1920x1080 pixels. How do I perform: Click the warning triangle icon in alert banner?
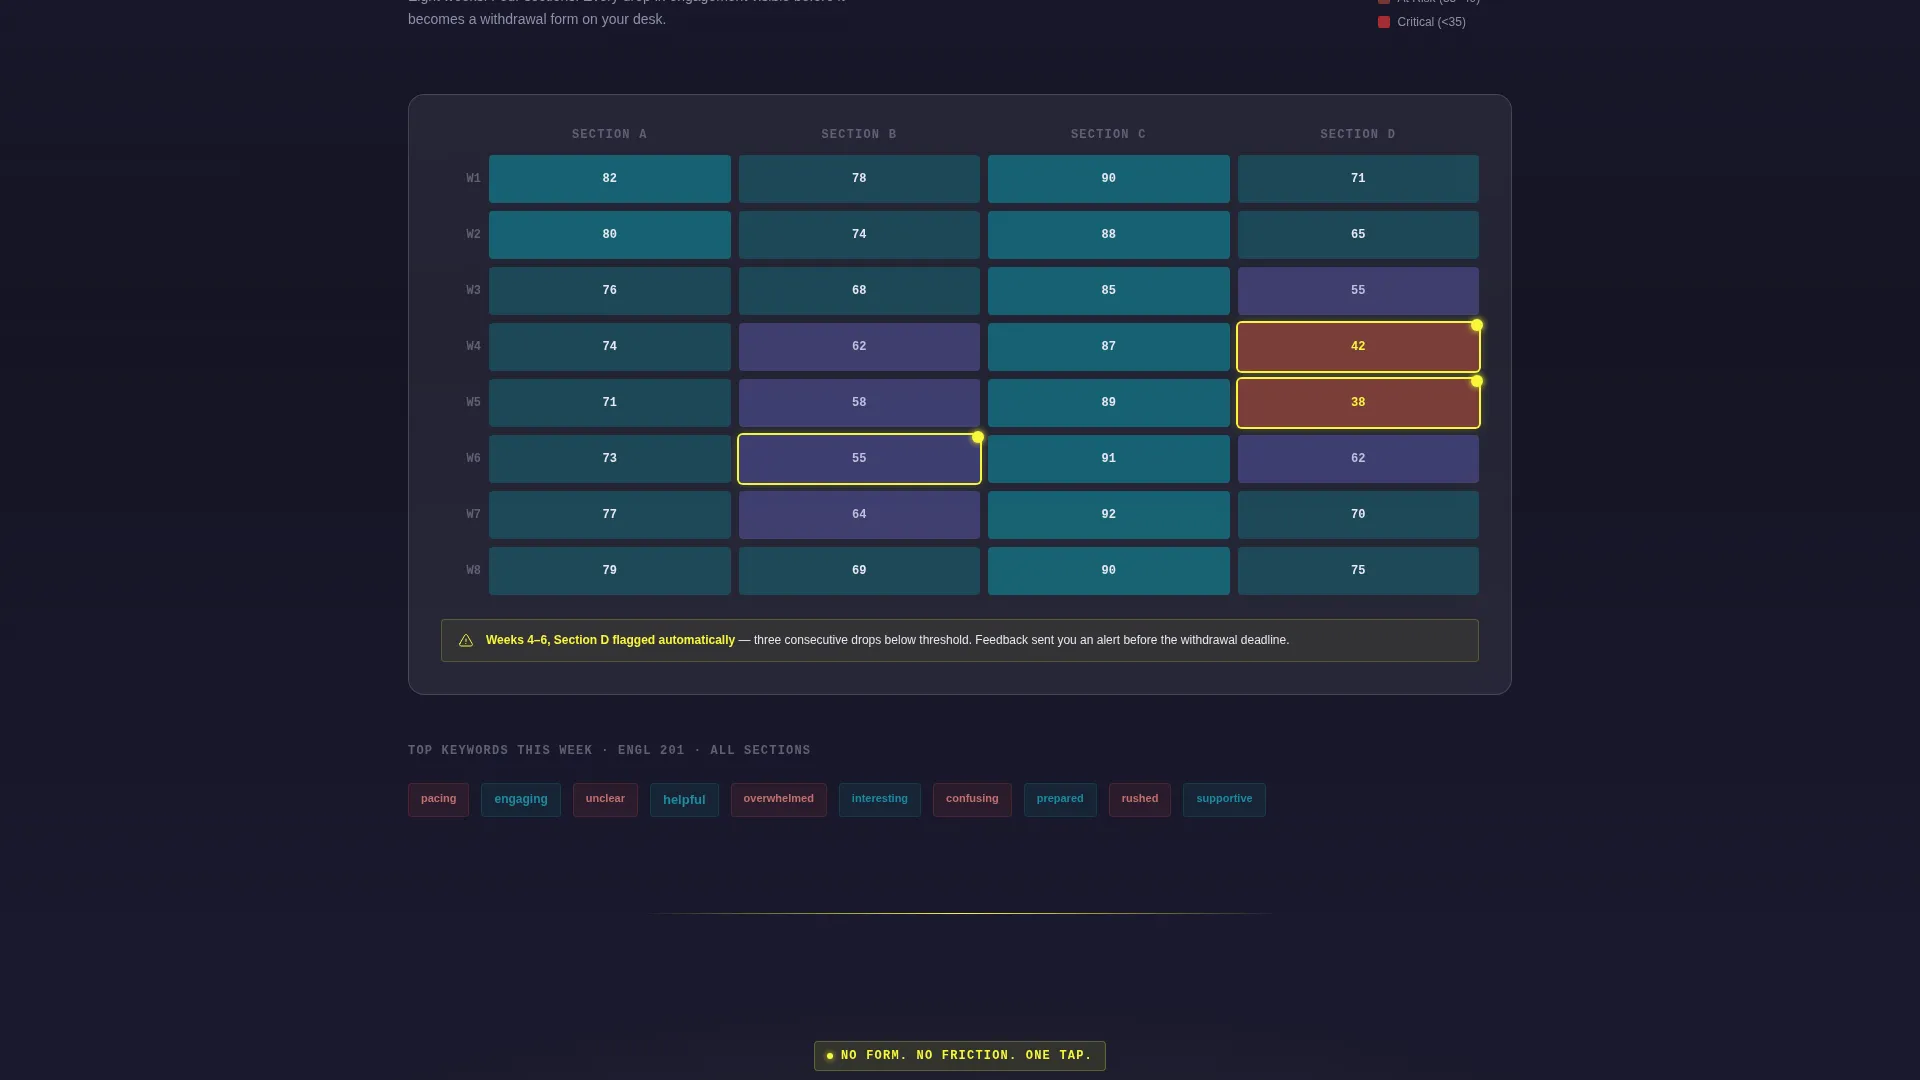pyautogui.click(x=466, y=641)
